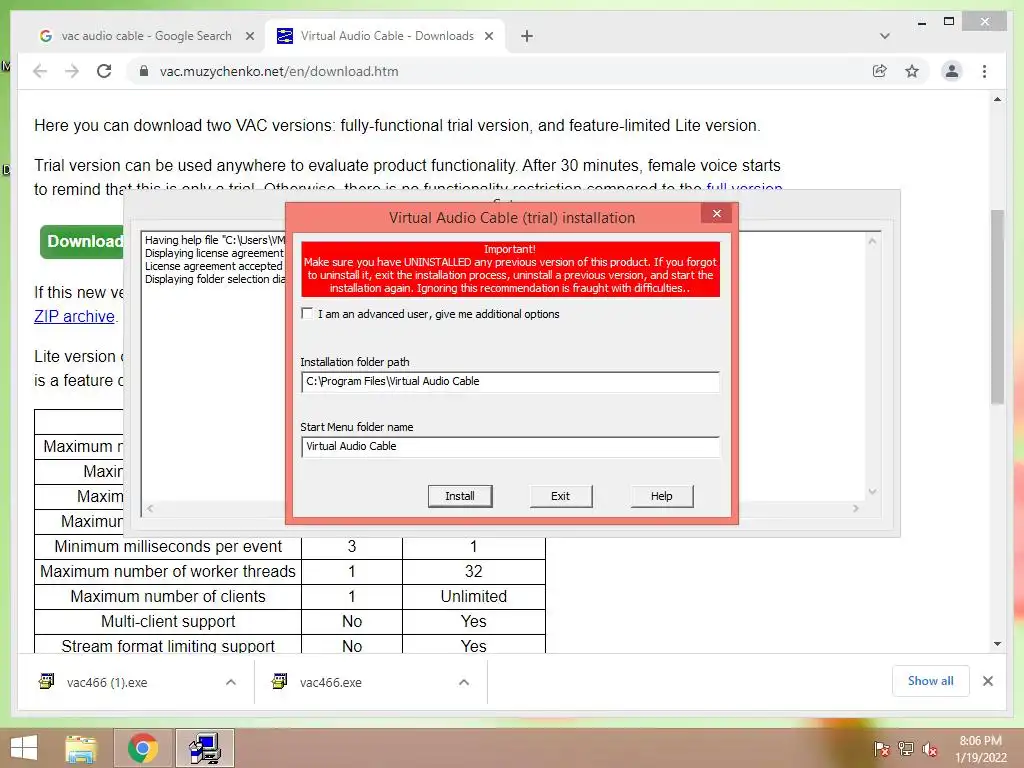Open a new browser tab

tap(526, 37)
